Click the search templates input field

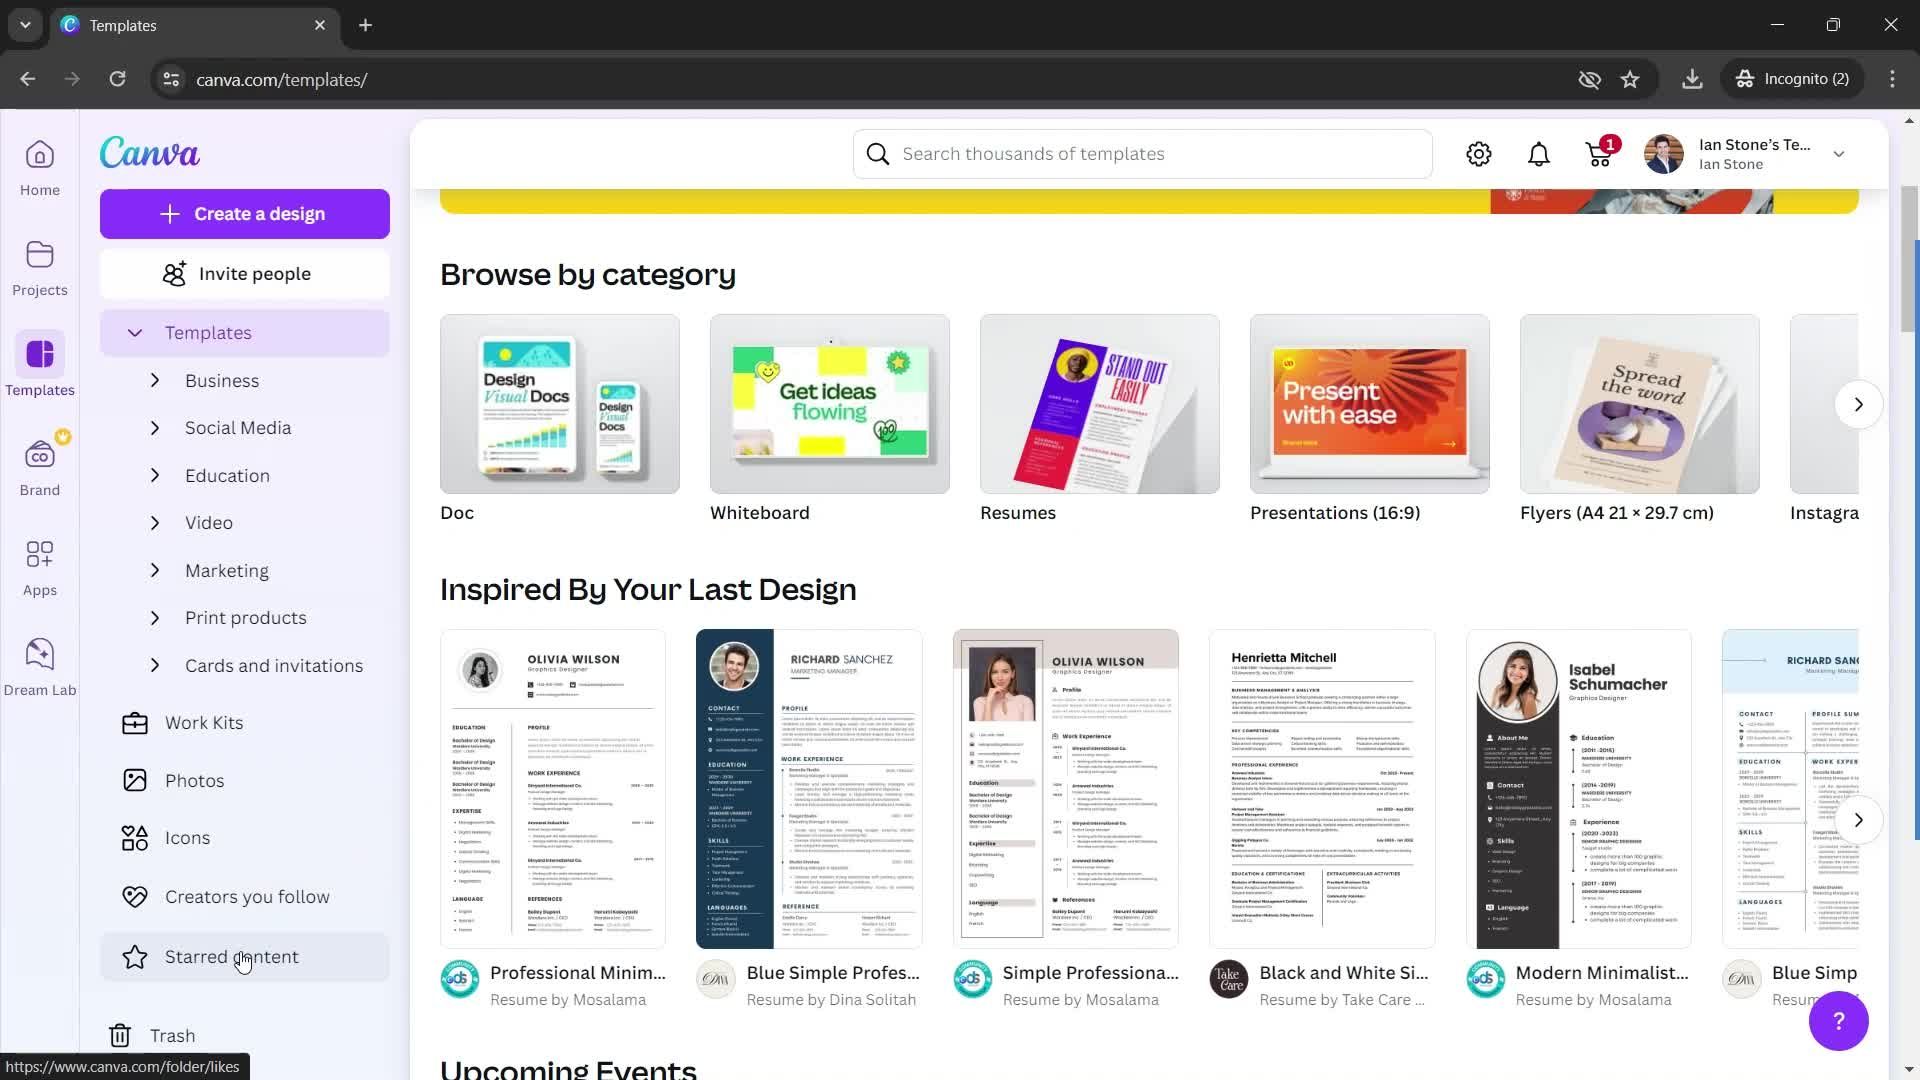click(x=1142, y=153)
